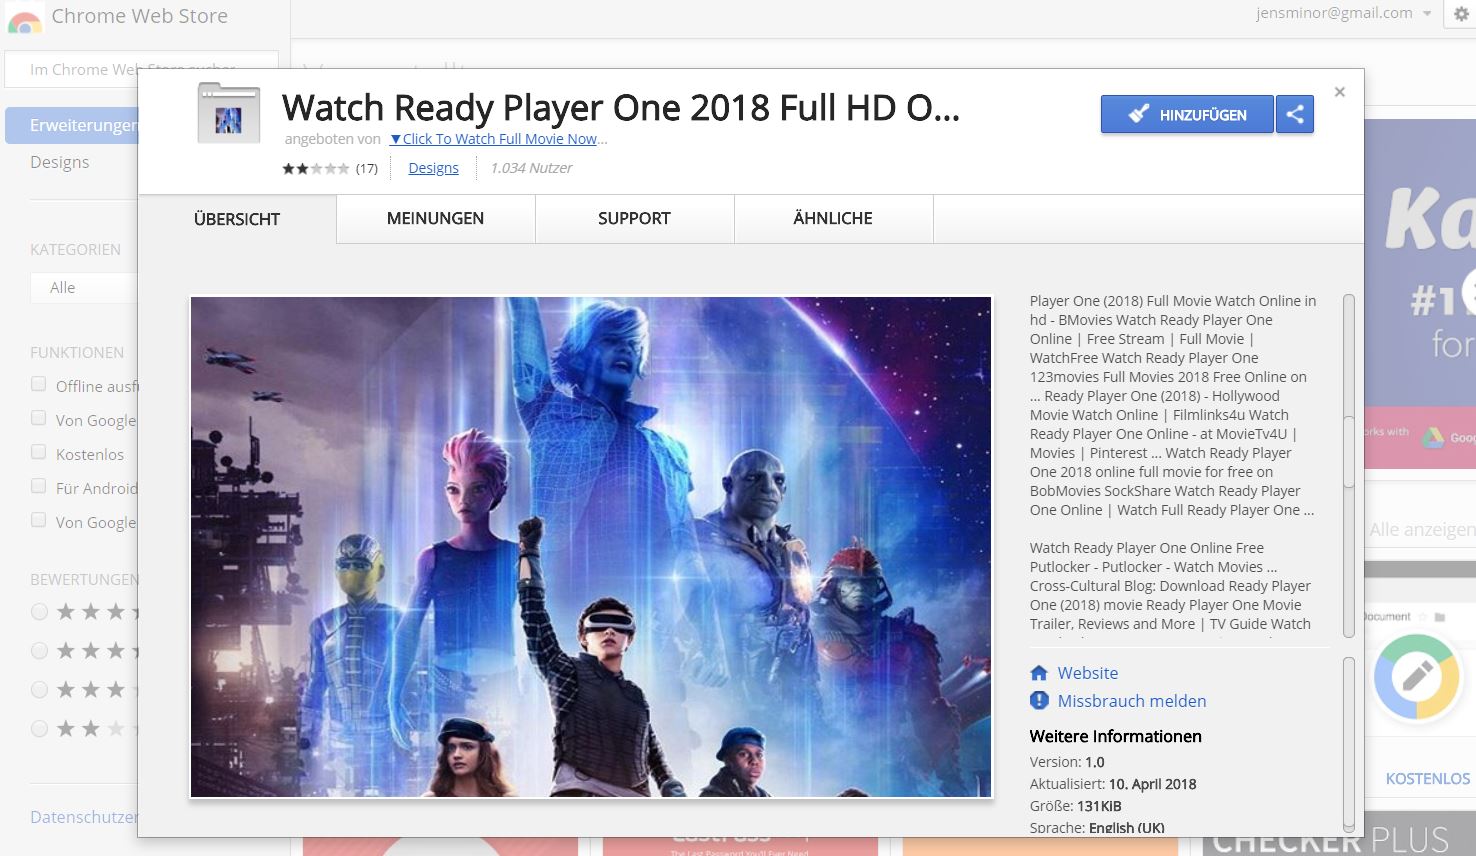This screenshot has width=1476, height=856.
Task: Open the Ähnliche tab
Action: point(833,219)
